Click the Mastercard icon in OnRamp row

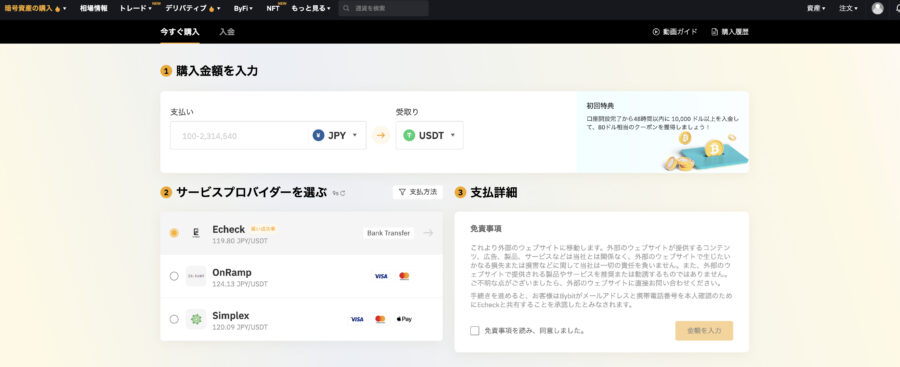[x=404, y=276]
